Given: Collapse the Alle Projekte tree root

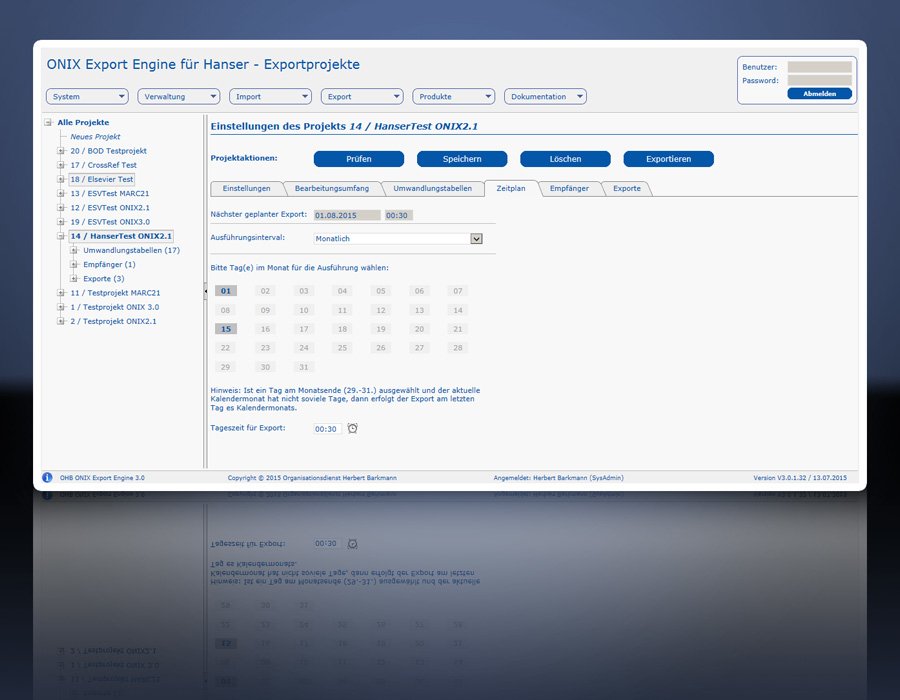Looking at the screenshot, I should pyautogui.click(x=48, y=122).
